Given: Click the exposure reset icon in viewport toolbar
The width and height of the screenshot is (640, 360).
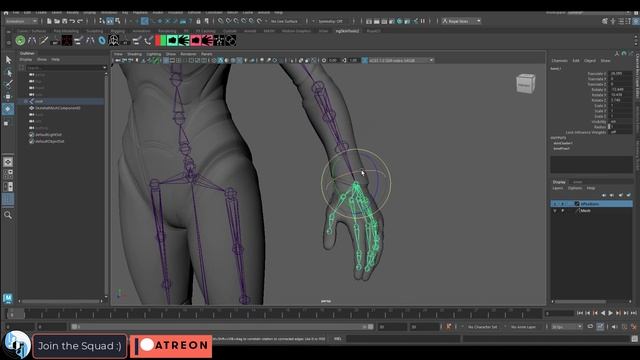Looking at the screenshot, I should coord(324,60).
